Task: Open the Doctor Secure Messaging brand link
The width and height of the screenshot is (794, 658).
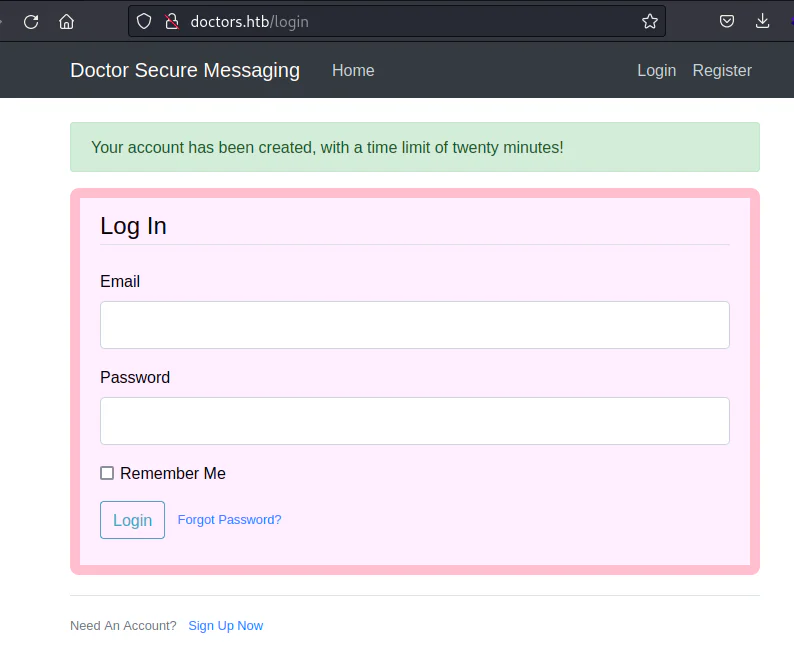Action: 185,70
